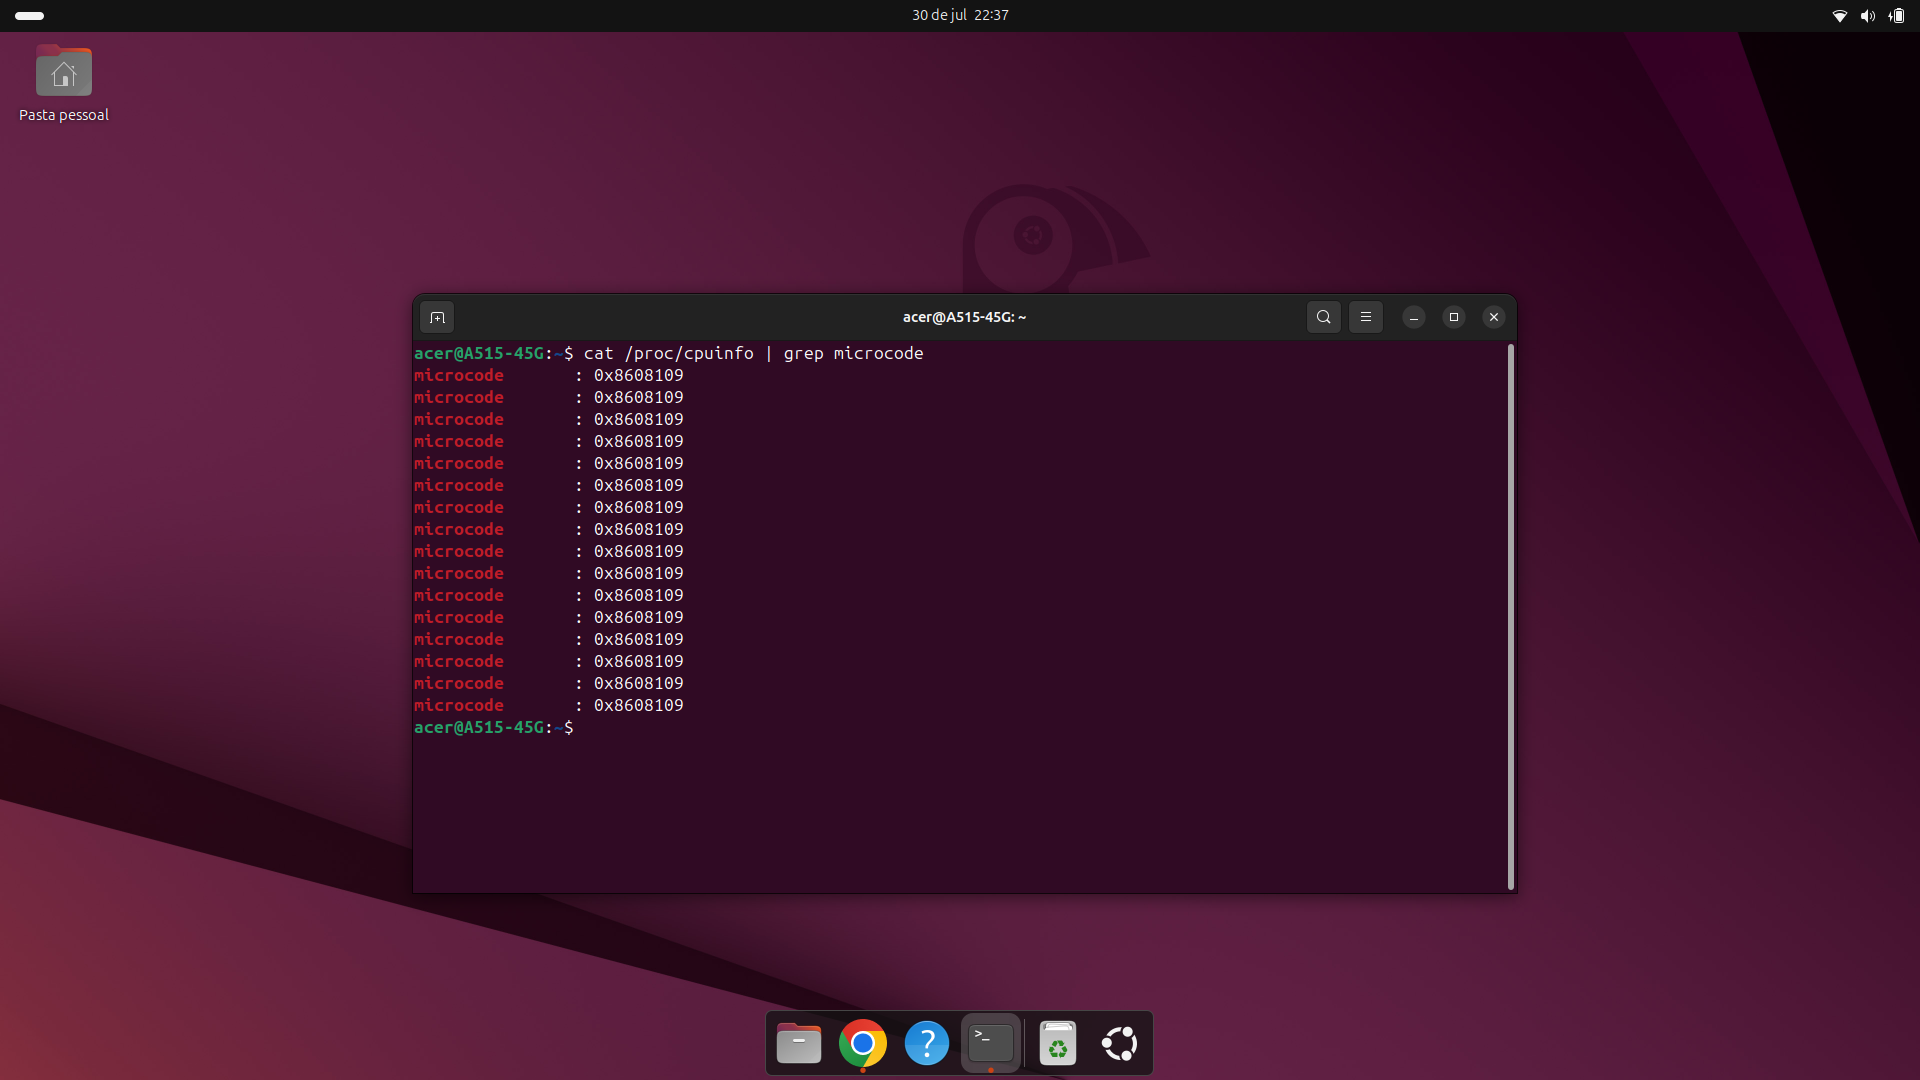Viewport: 1920px width, 1080px height.
Task: Click the terminal title acer@A515-45G: ~
Action: point(964,317)
